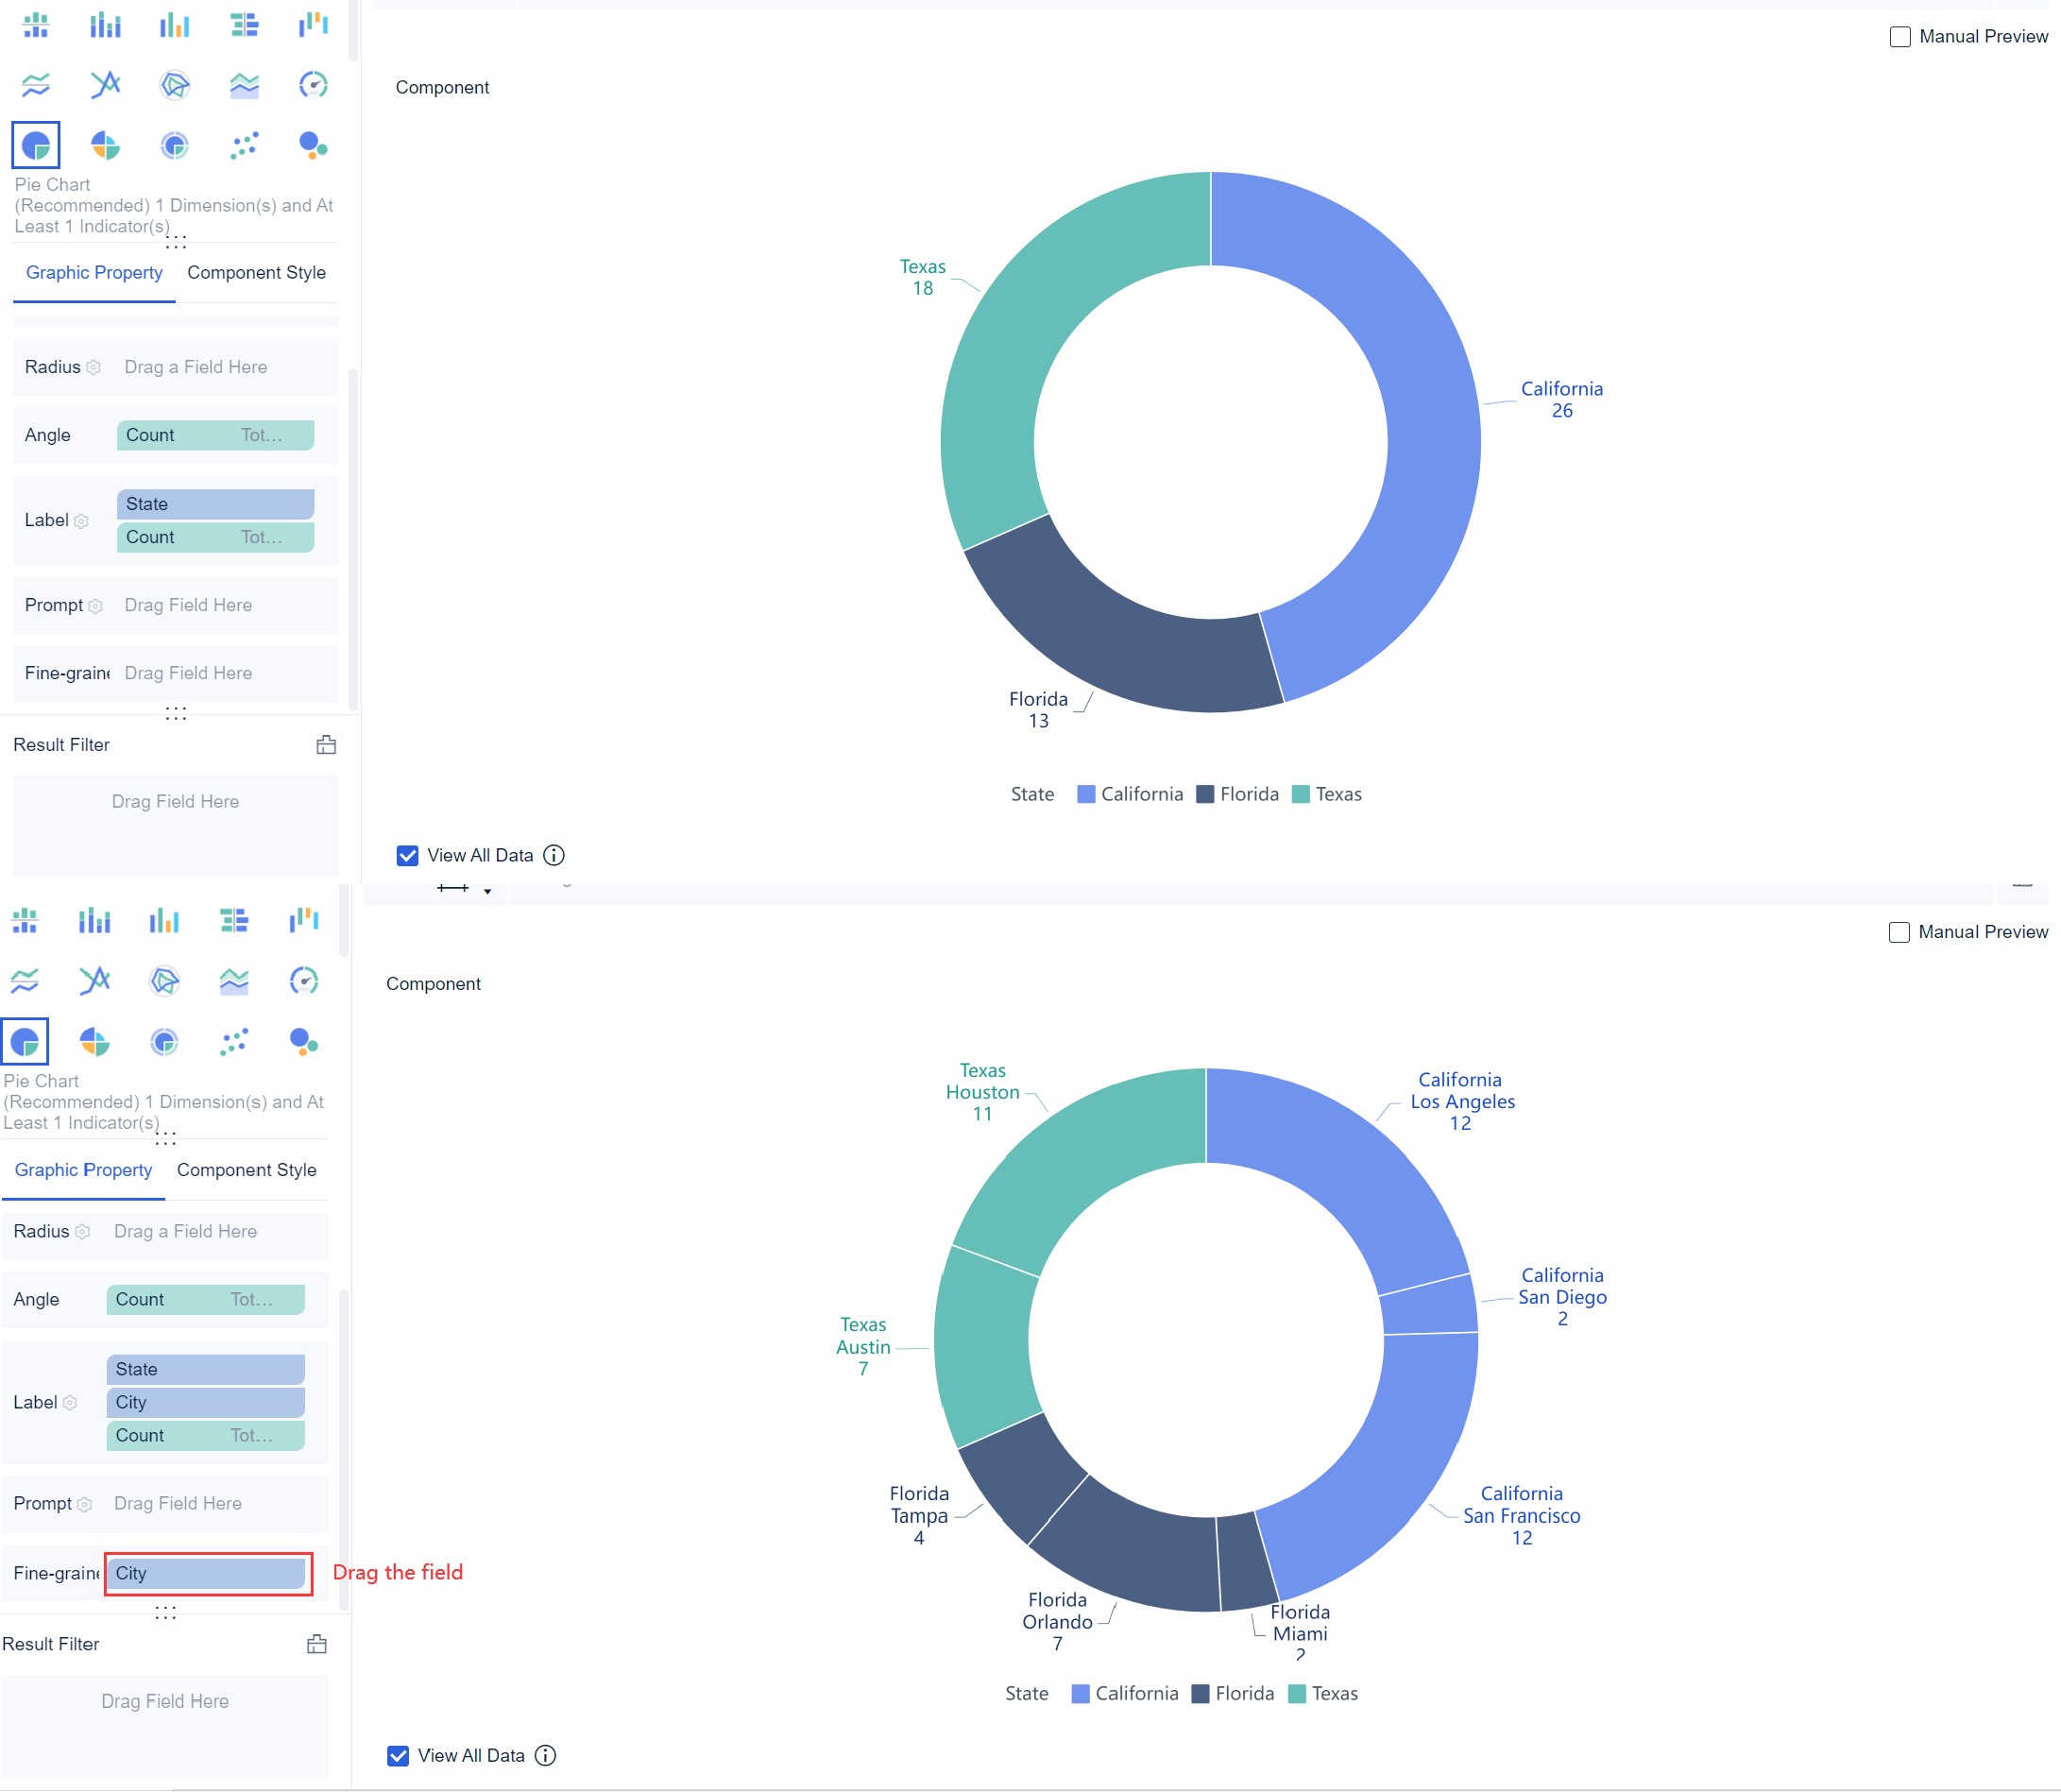The height and width of the screenshot is (1792, 2061).
Task: Switch to the Component Style tab
Action: click(256, 272)
